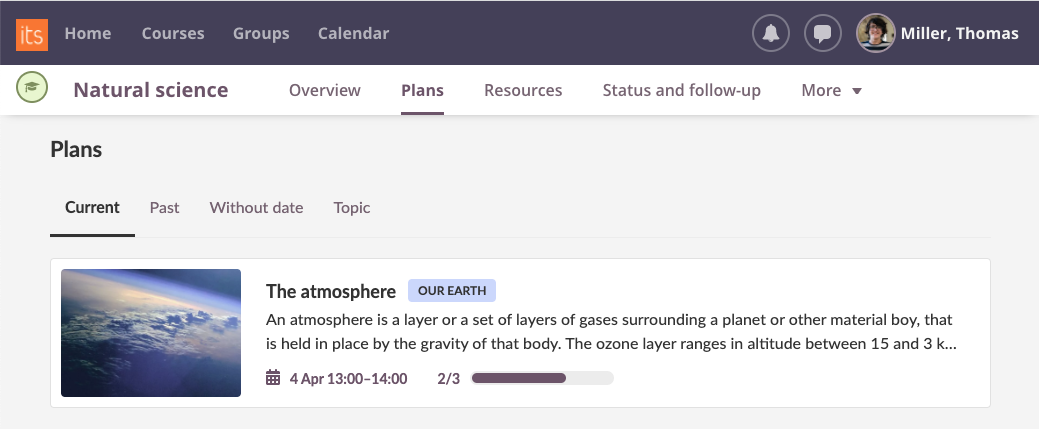Click the green graduation cap course icon
The height and width of the screenshot is (429, 1039).
coord(33,89)
